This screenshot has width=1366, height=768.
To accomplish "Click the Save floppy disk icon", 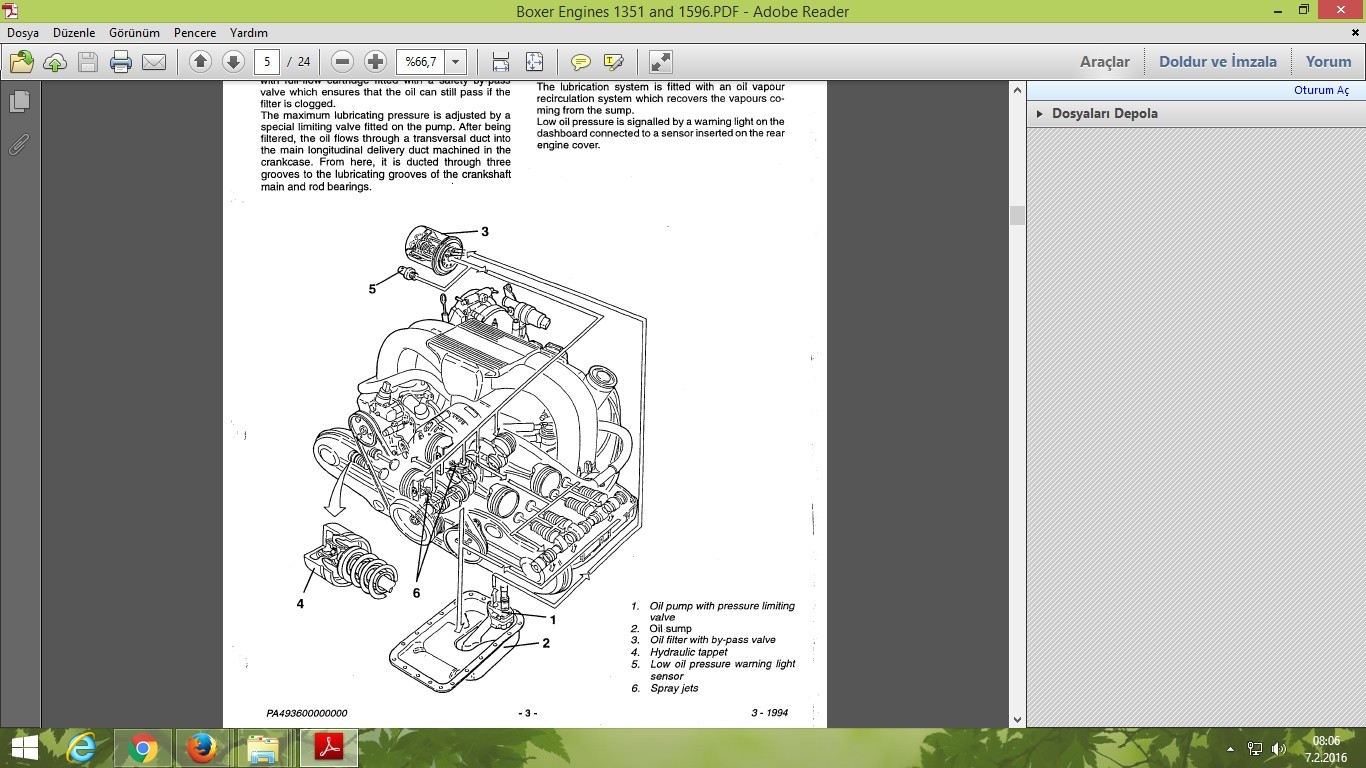I will [88, 62].
